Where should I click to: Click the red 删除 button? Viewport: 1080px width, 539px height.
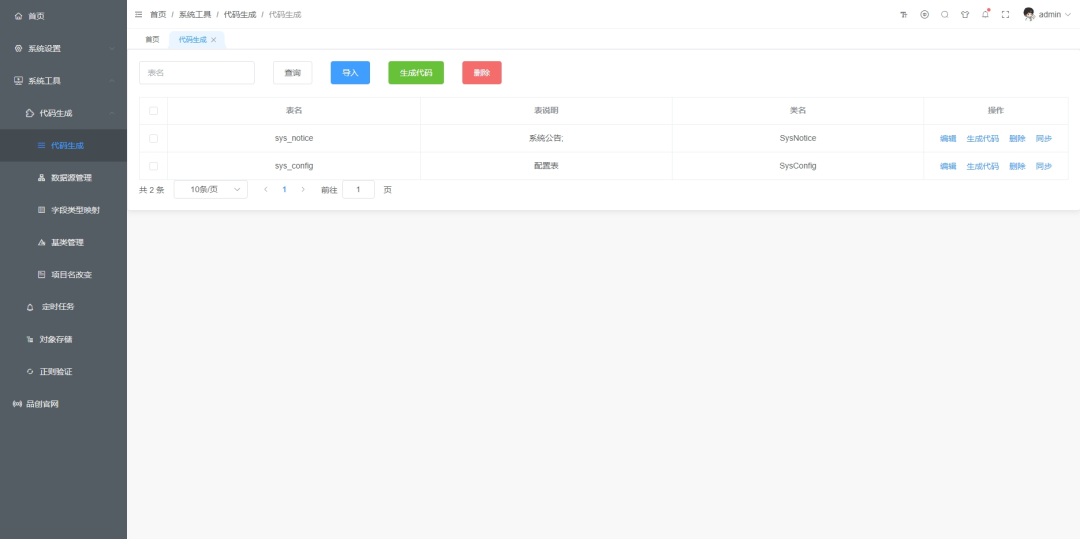(481, 72)
